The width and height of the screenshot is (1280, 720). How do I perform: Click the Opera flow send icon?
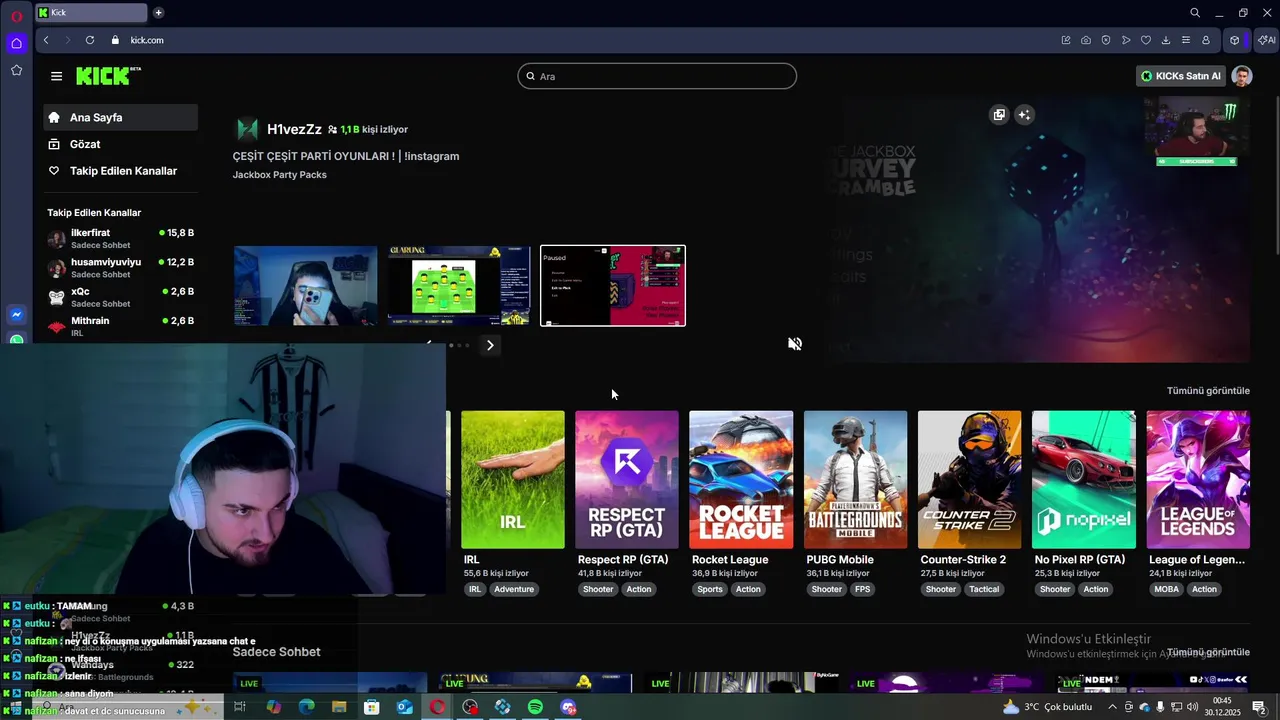1126,40
